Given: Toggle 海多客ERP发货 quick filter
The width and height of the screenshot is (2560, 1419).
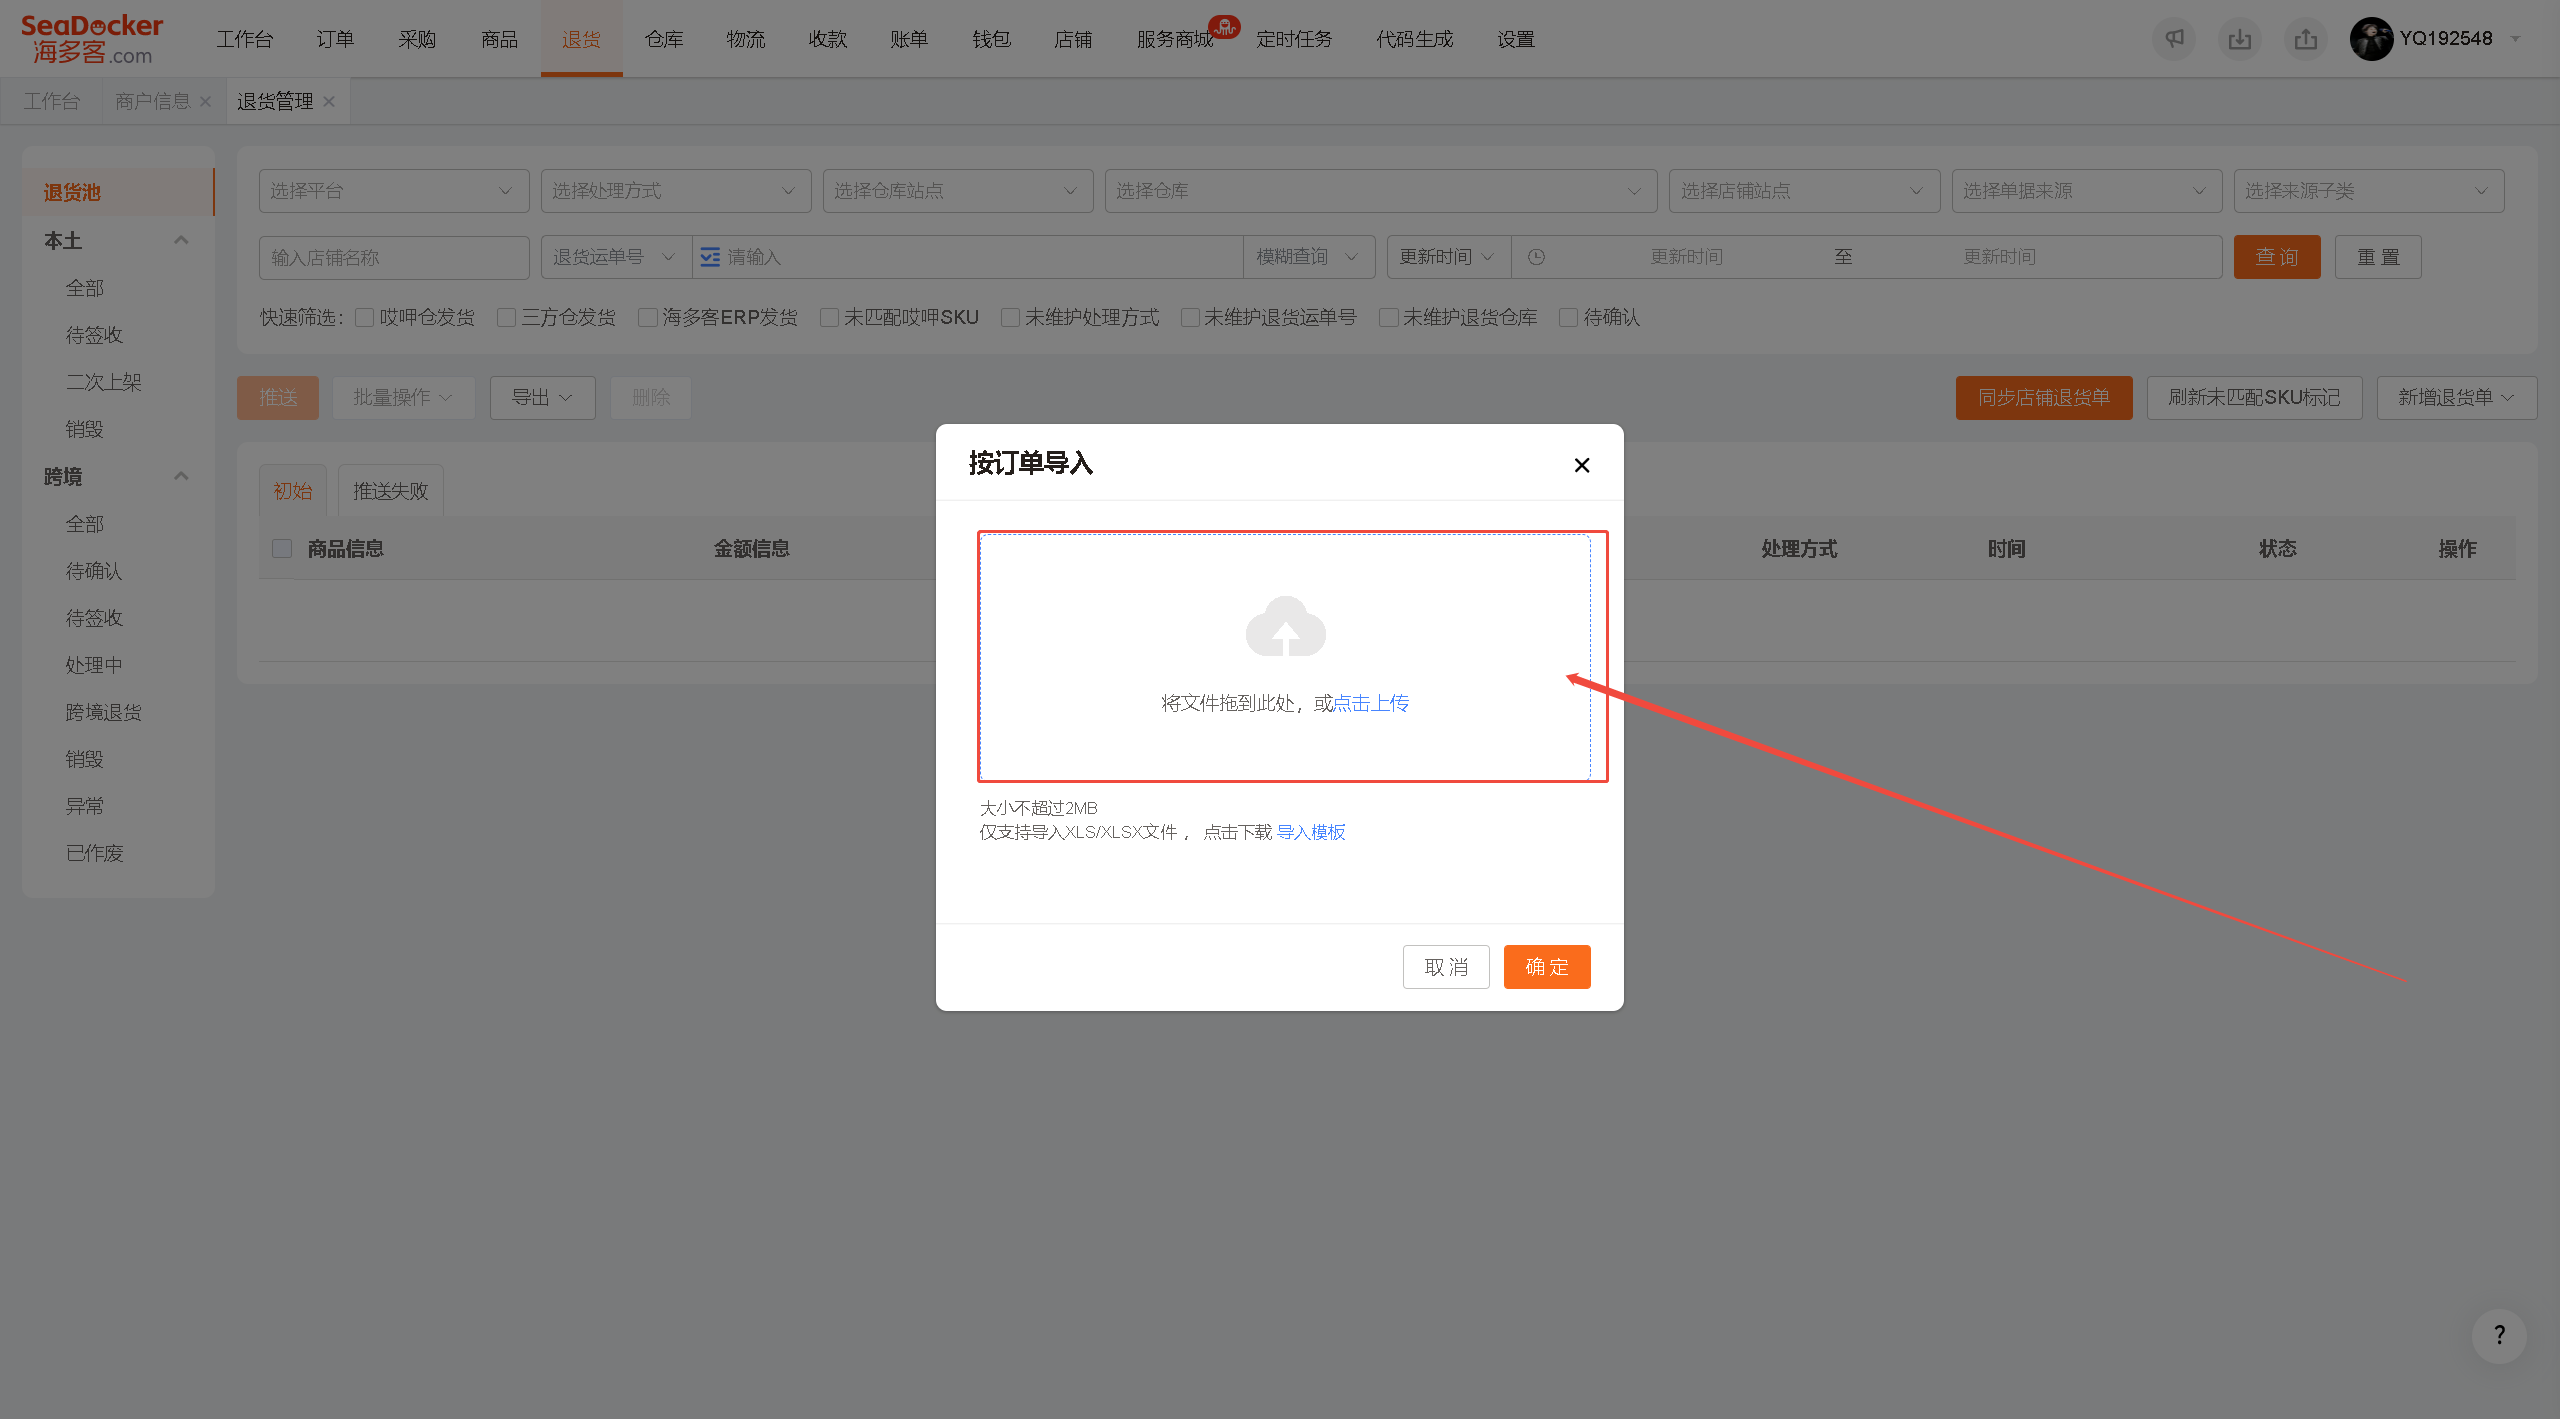Looking at the screenshot, I should pyautogui.click(x=648, y=317).
